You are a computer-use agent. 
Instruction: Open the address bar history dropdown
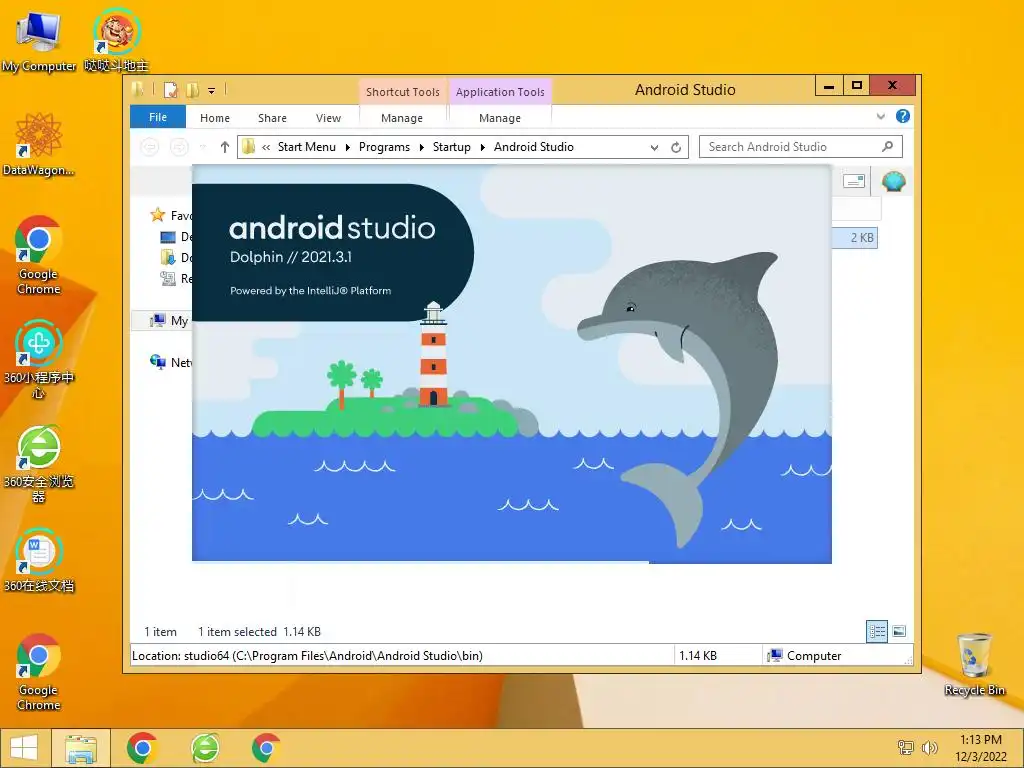[x=654, y=148]
